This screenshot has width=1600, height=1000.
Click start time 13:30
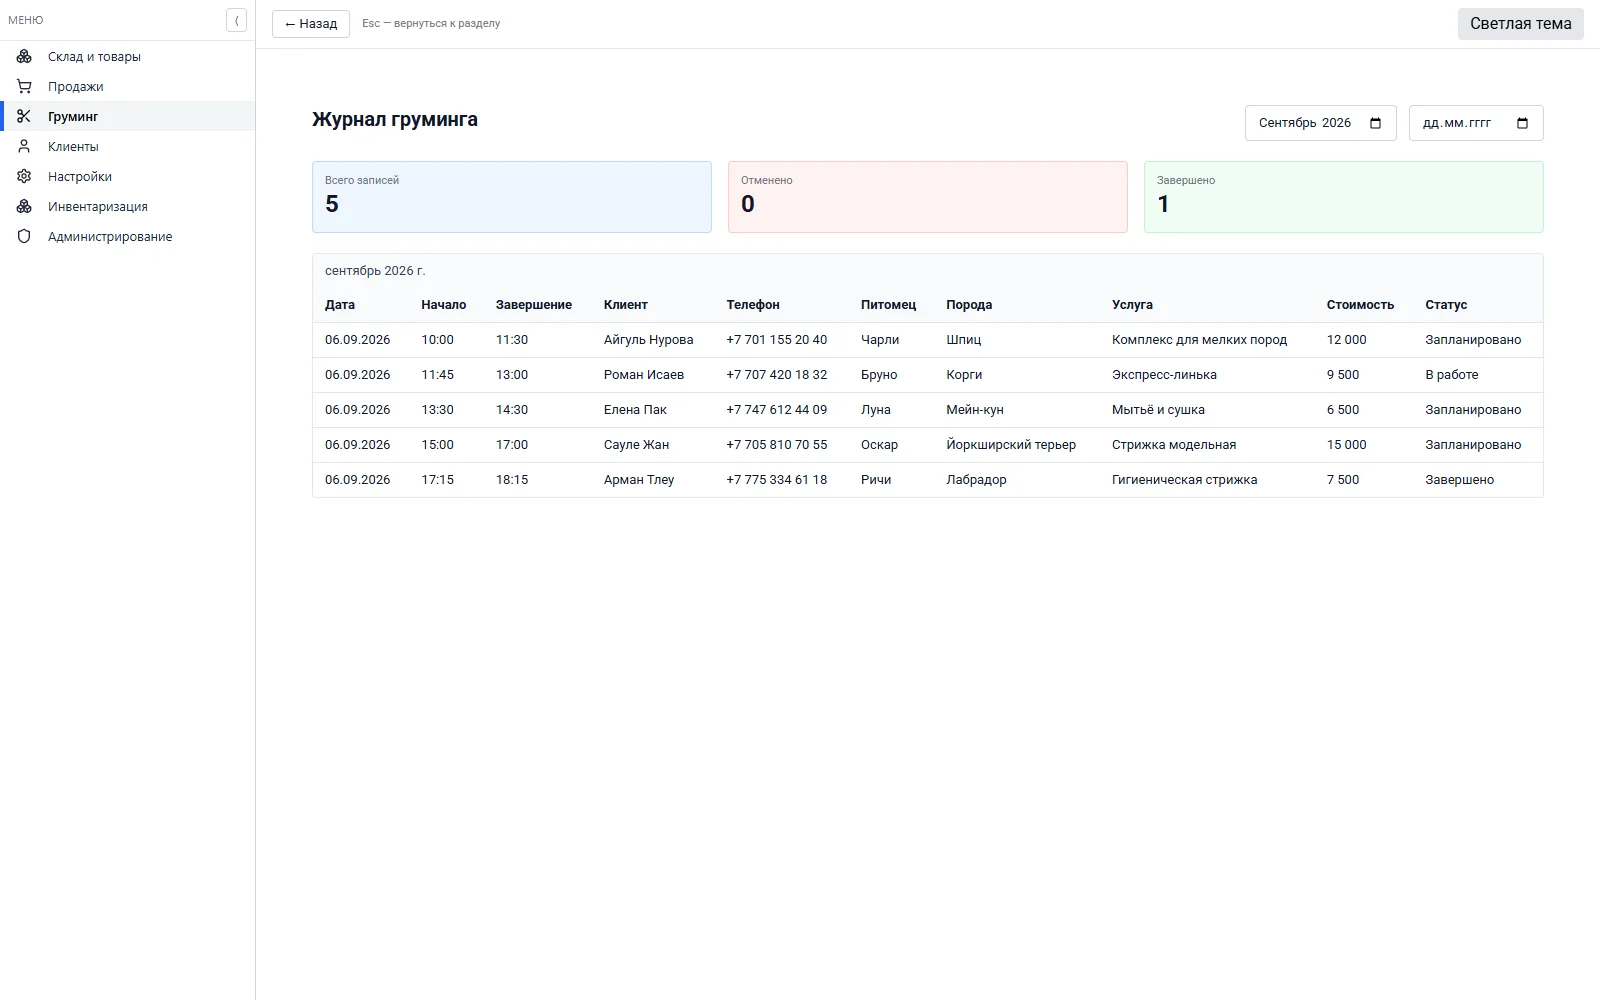(437, 410)
